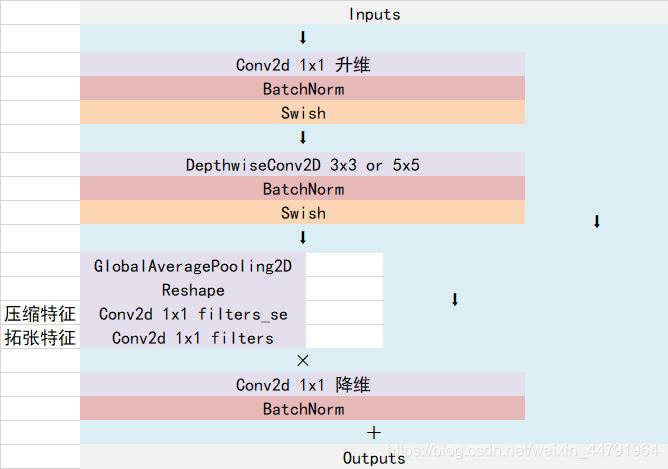Viewport: 668px width, 469px height.
Task: Select the Conv2d 1x1 filters_se cell
Action: pos(193,314)
